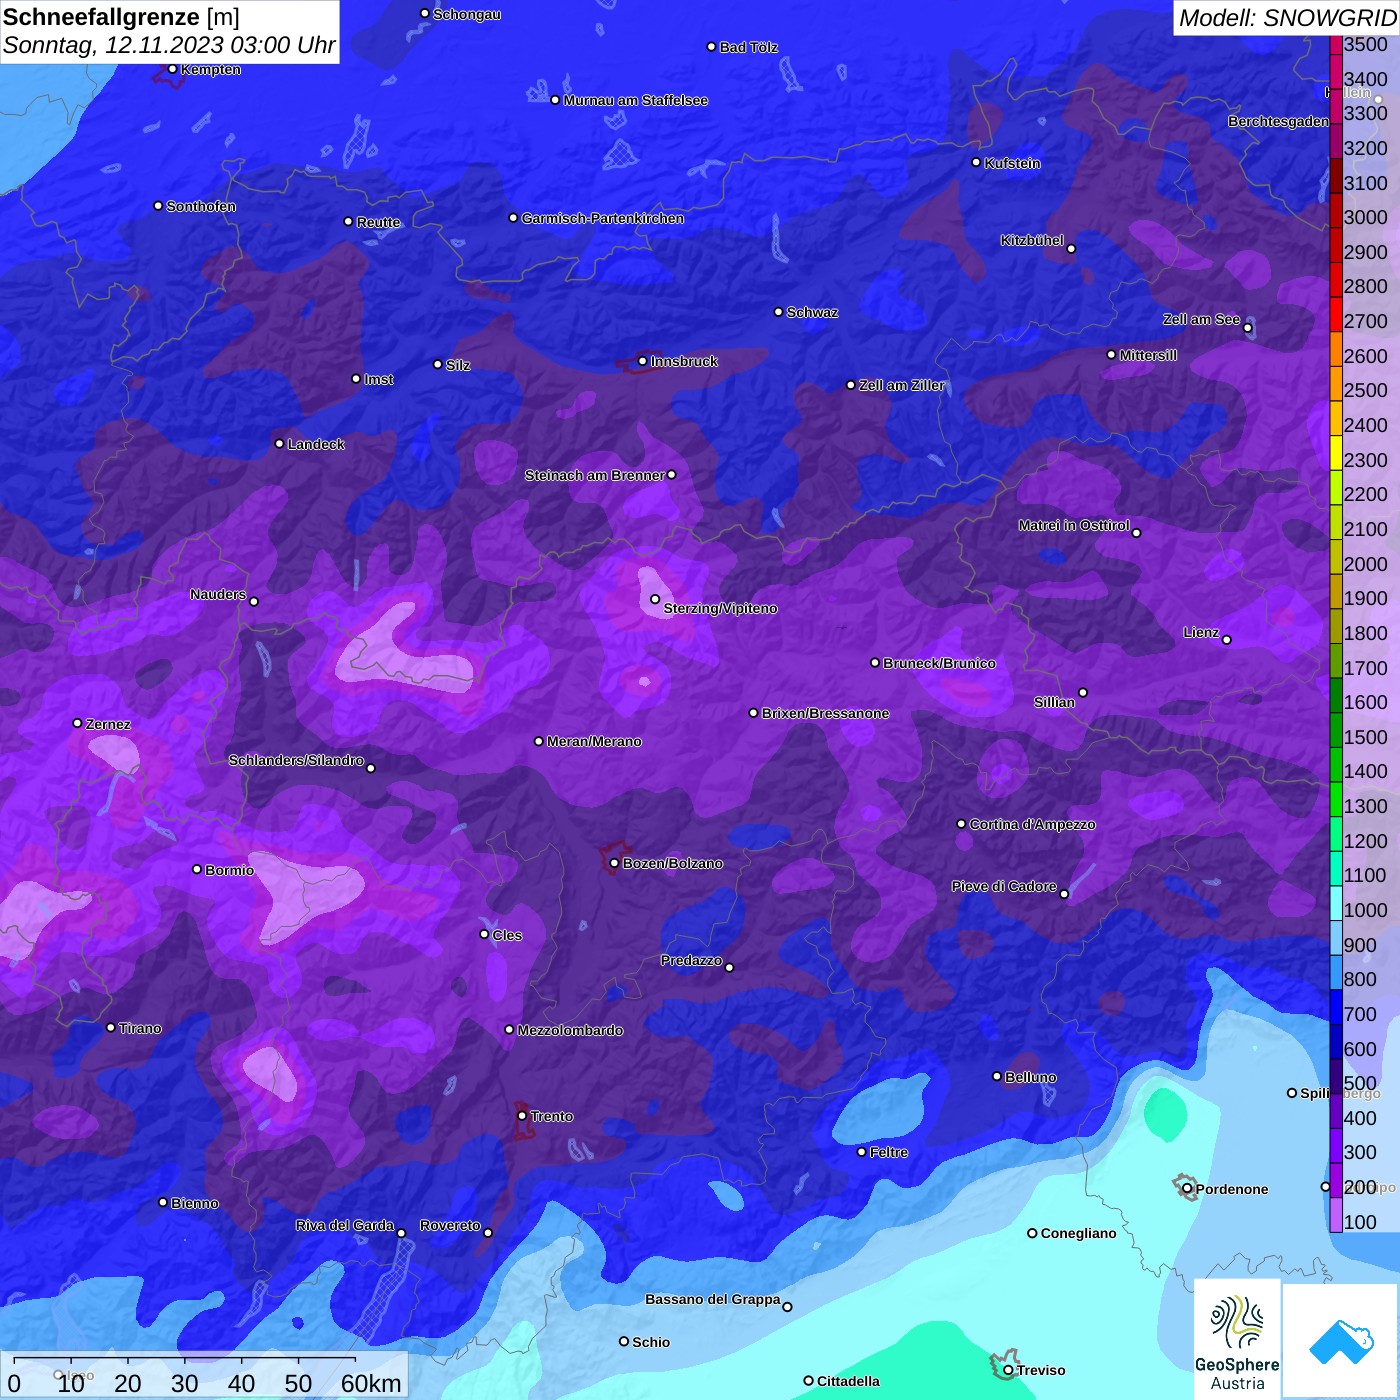Click the Trento city marker dot
Screen dimensions: 1400x1400
[522, 1116]
